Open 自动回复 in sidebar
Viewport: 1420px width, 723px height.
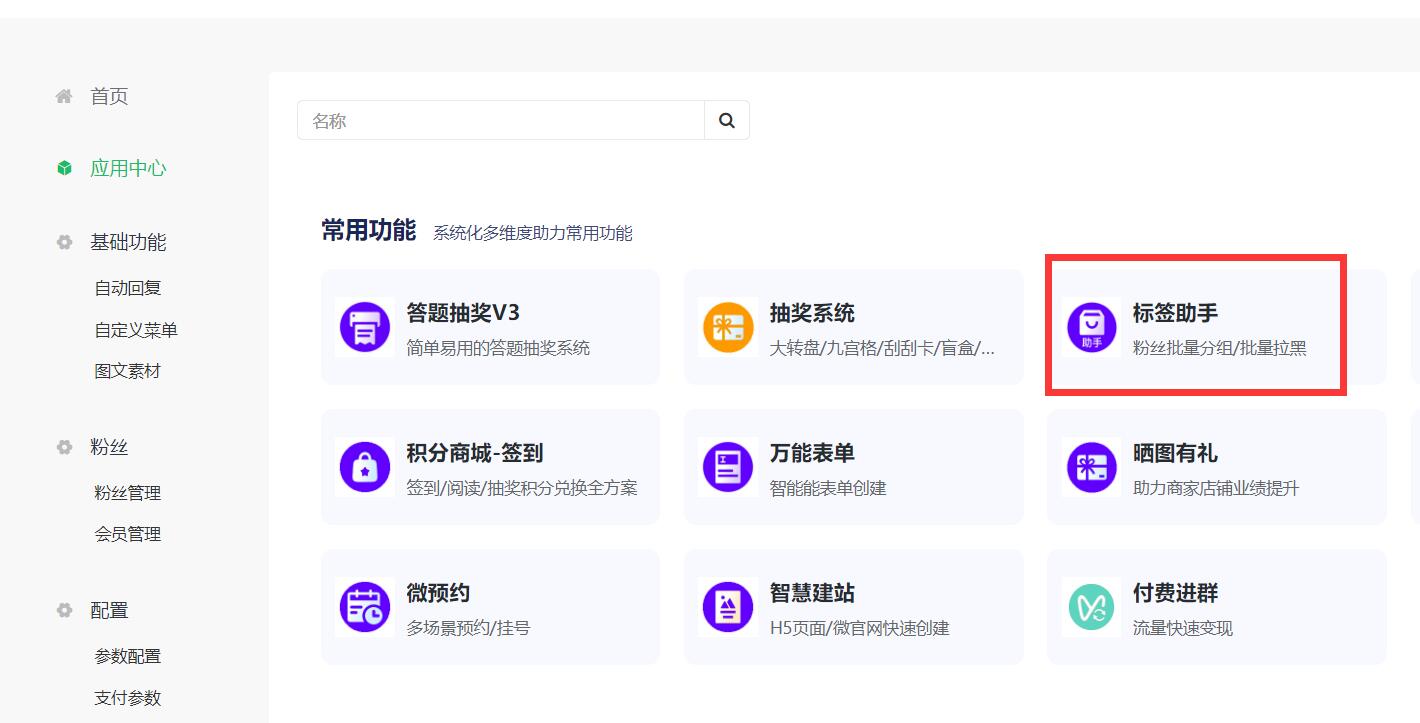128,288
